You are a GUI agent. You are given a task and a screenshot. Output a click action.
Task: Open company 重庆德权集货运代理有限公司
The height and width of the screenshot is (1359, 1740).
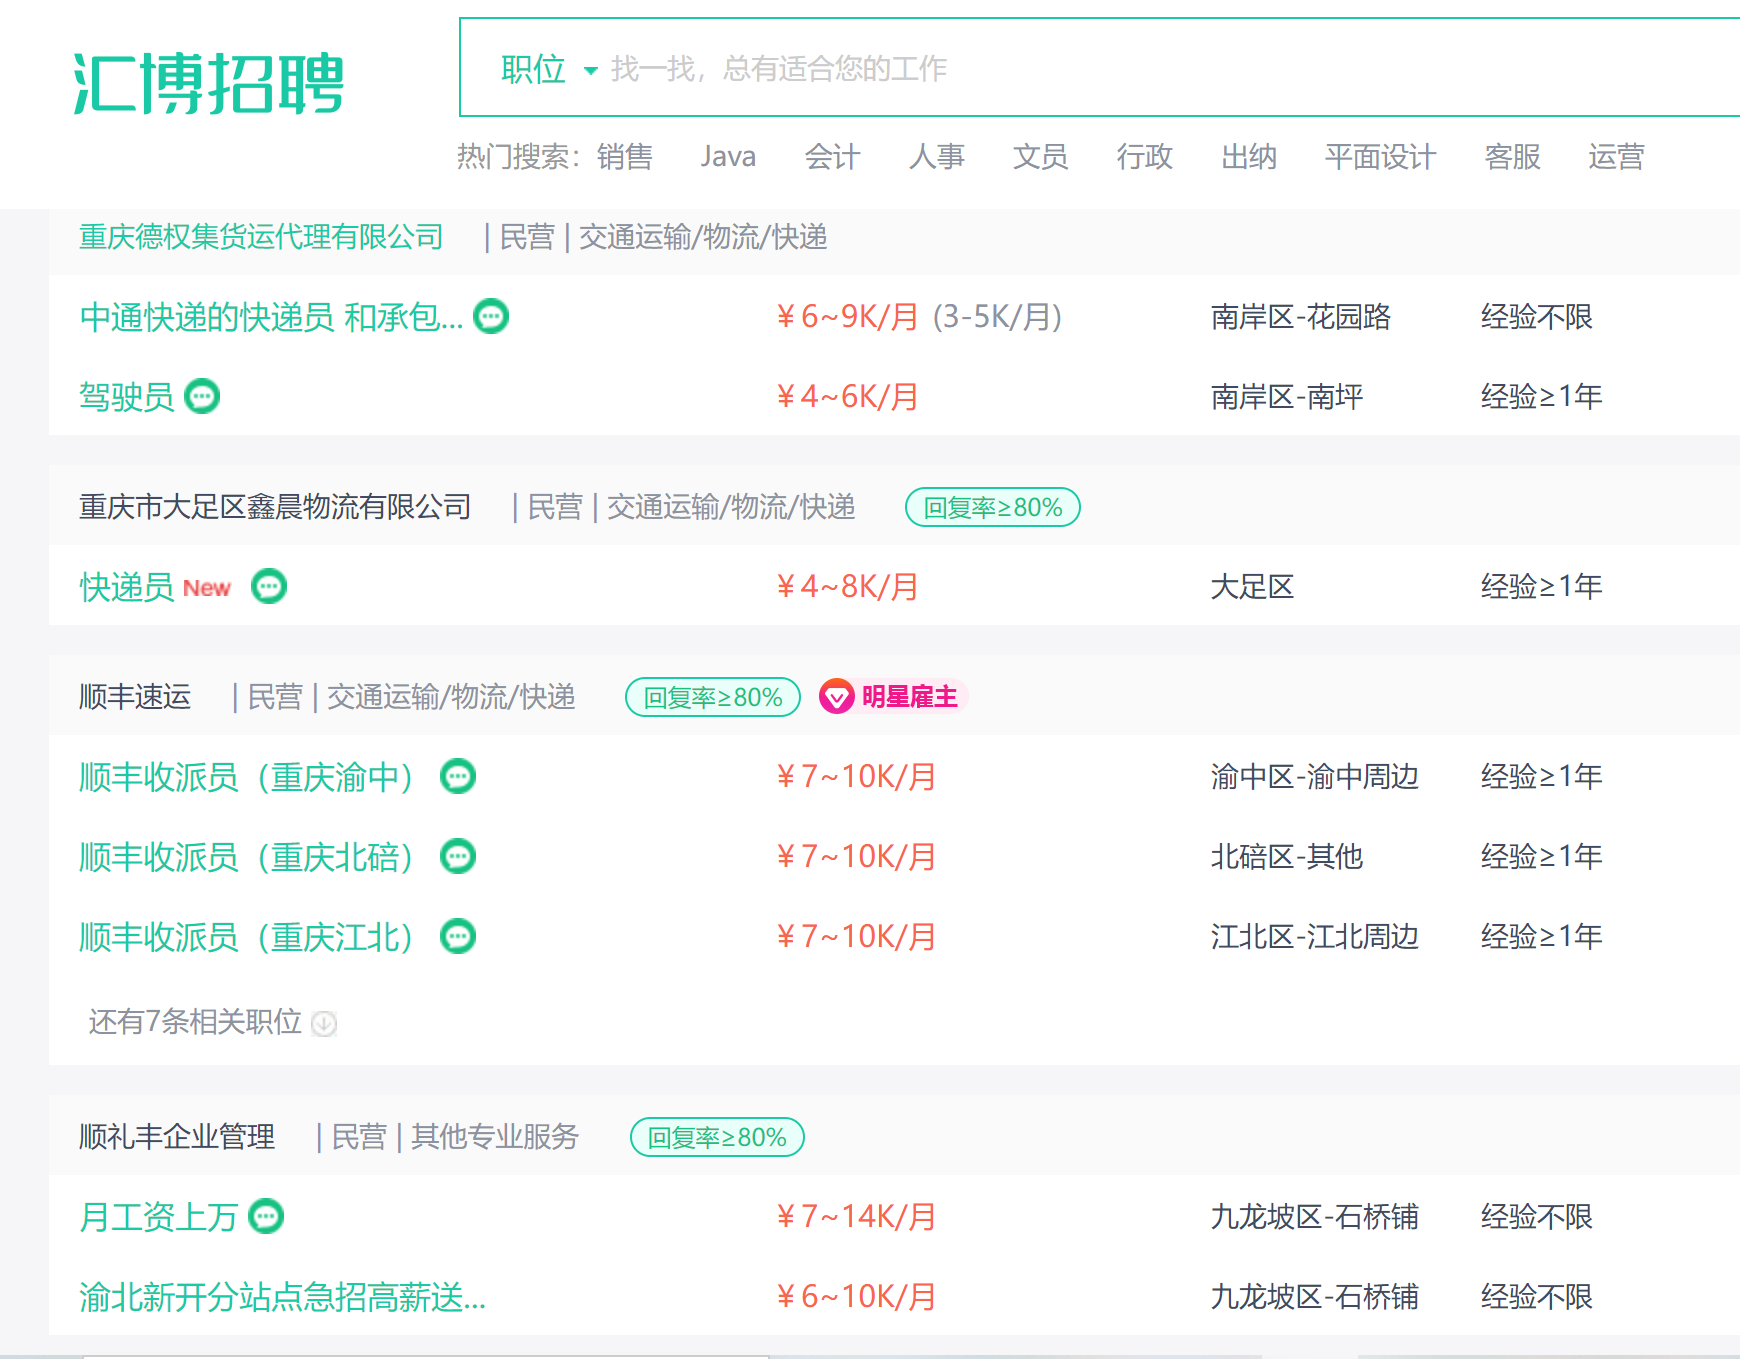click(x=261, y=237)
